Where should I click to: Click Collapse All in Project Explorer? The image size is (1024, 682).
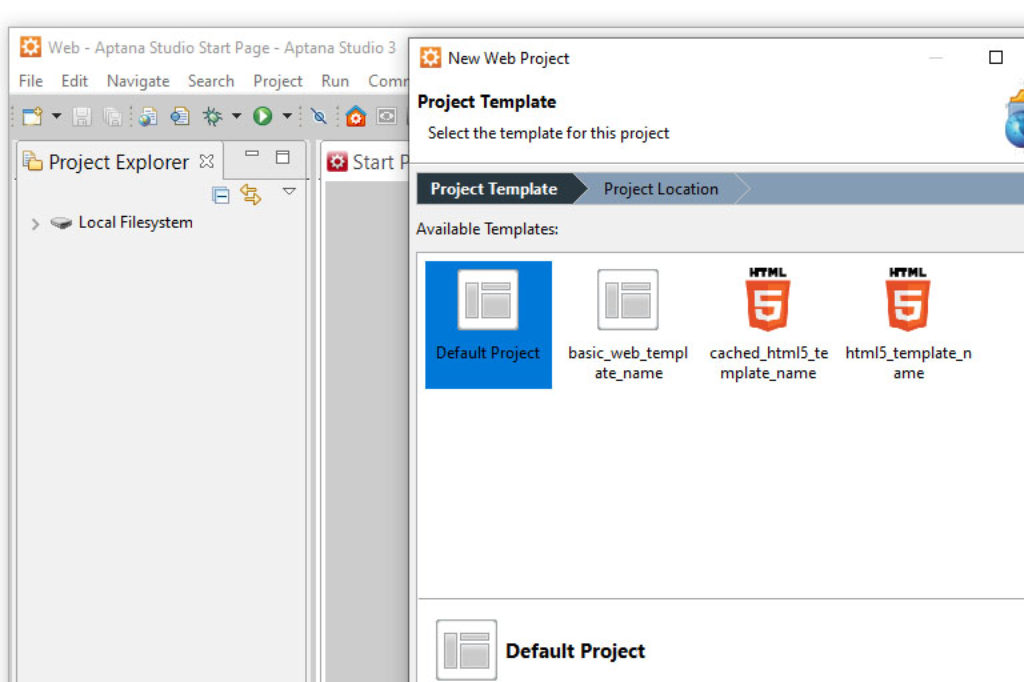tap(221, 195)
